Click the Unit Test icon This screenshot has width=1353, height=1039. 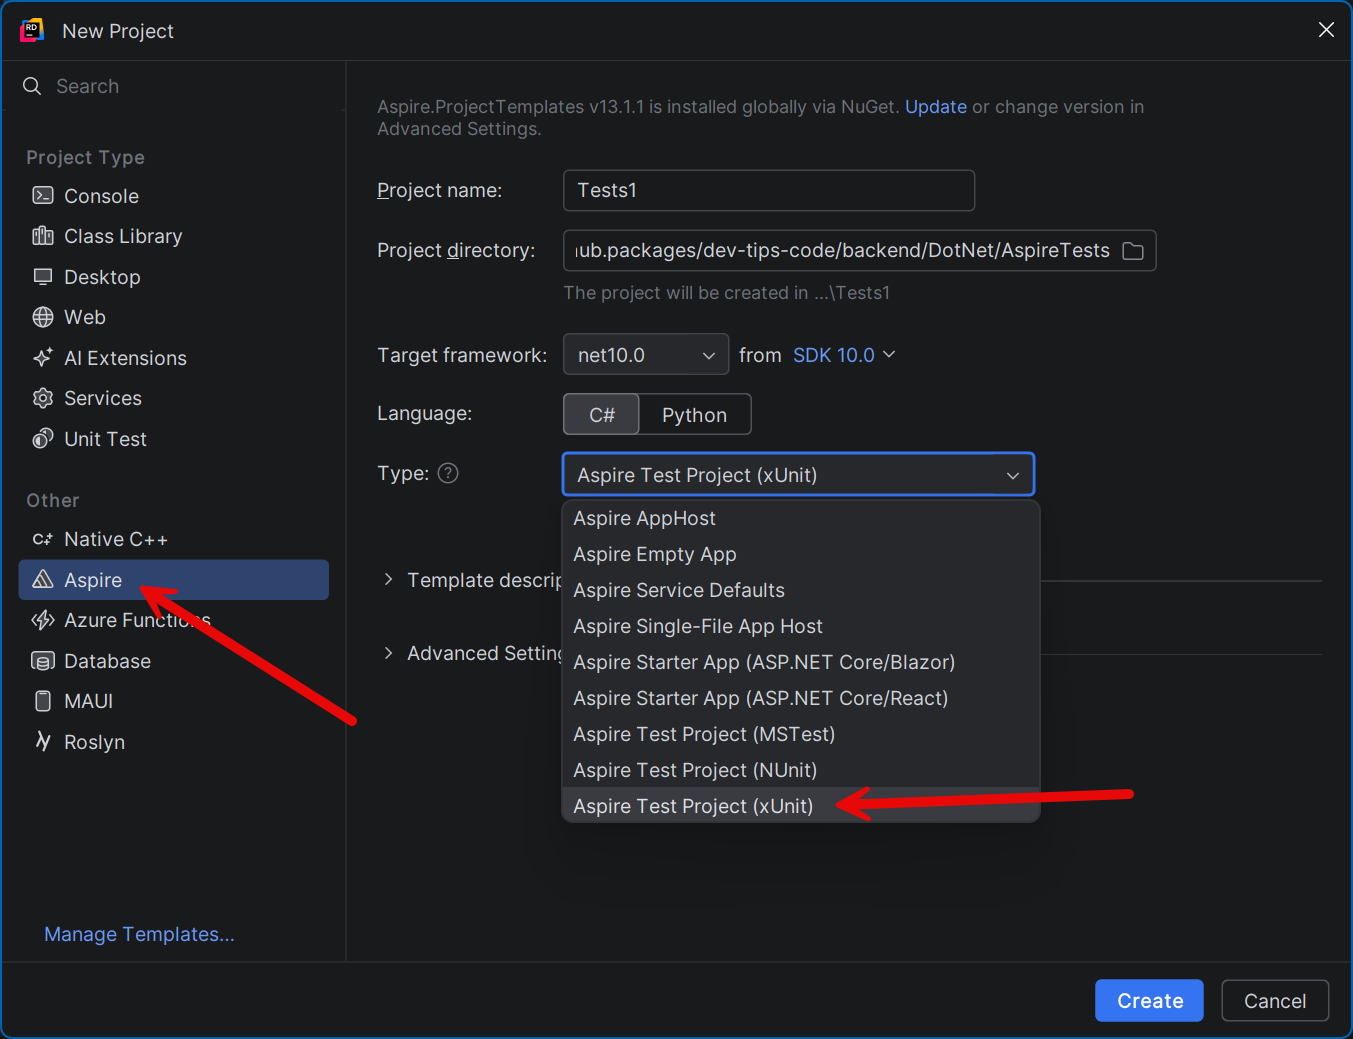tap(43, 438)
